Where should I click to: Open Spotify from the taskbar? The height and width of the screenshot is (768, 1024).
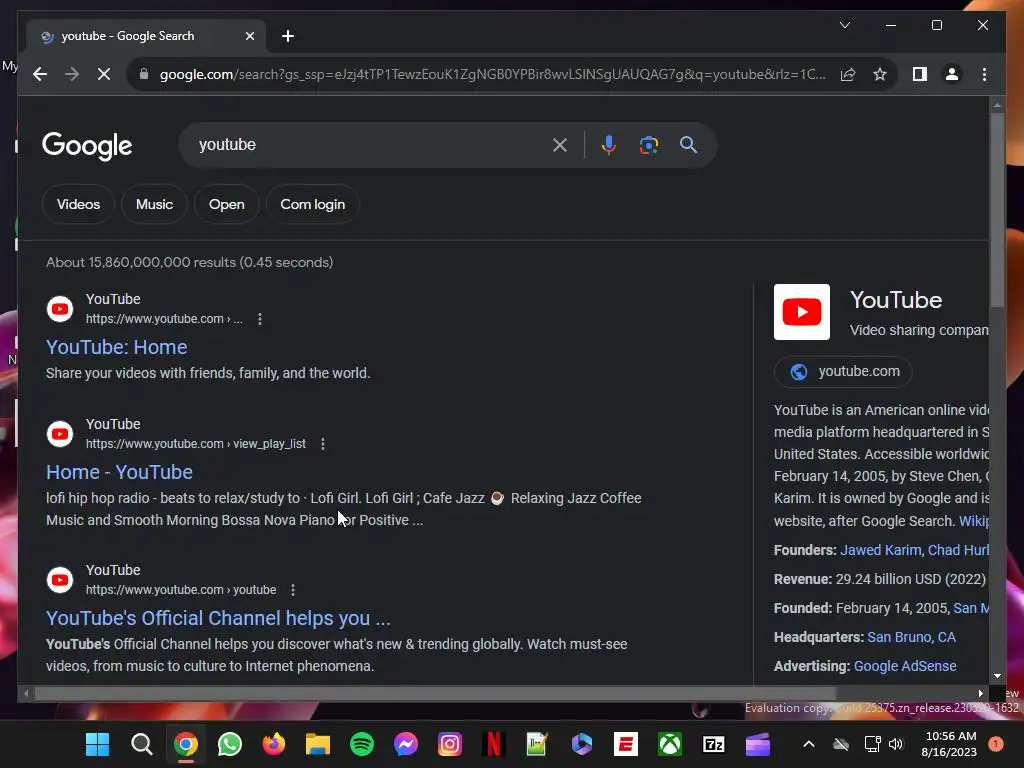362,744
